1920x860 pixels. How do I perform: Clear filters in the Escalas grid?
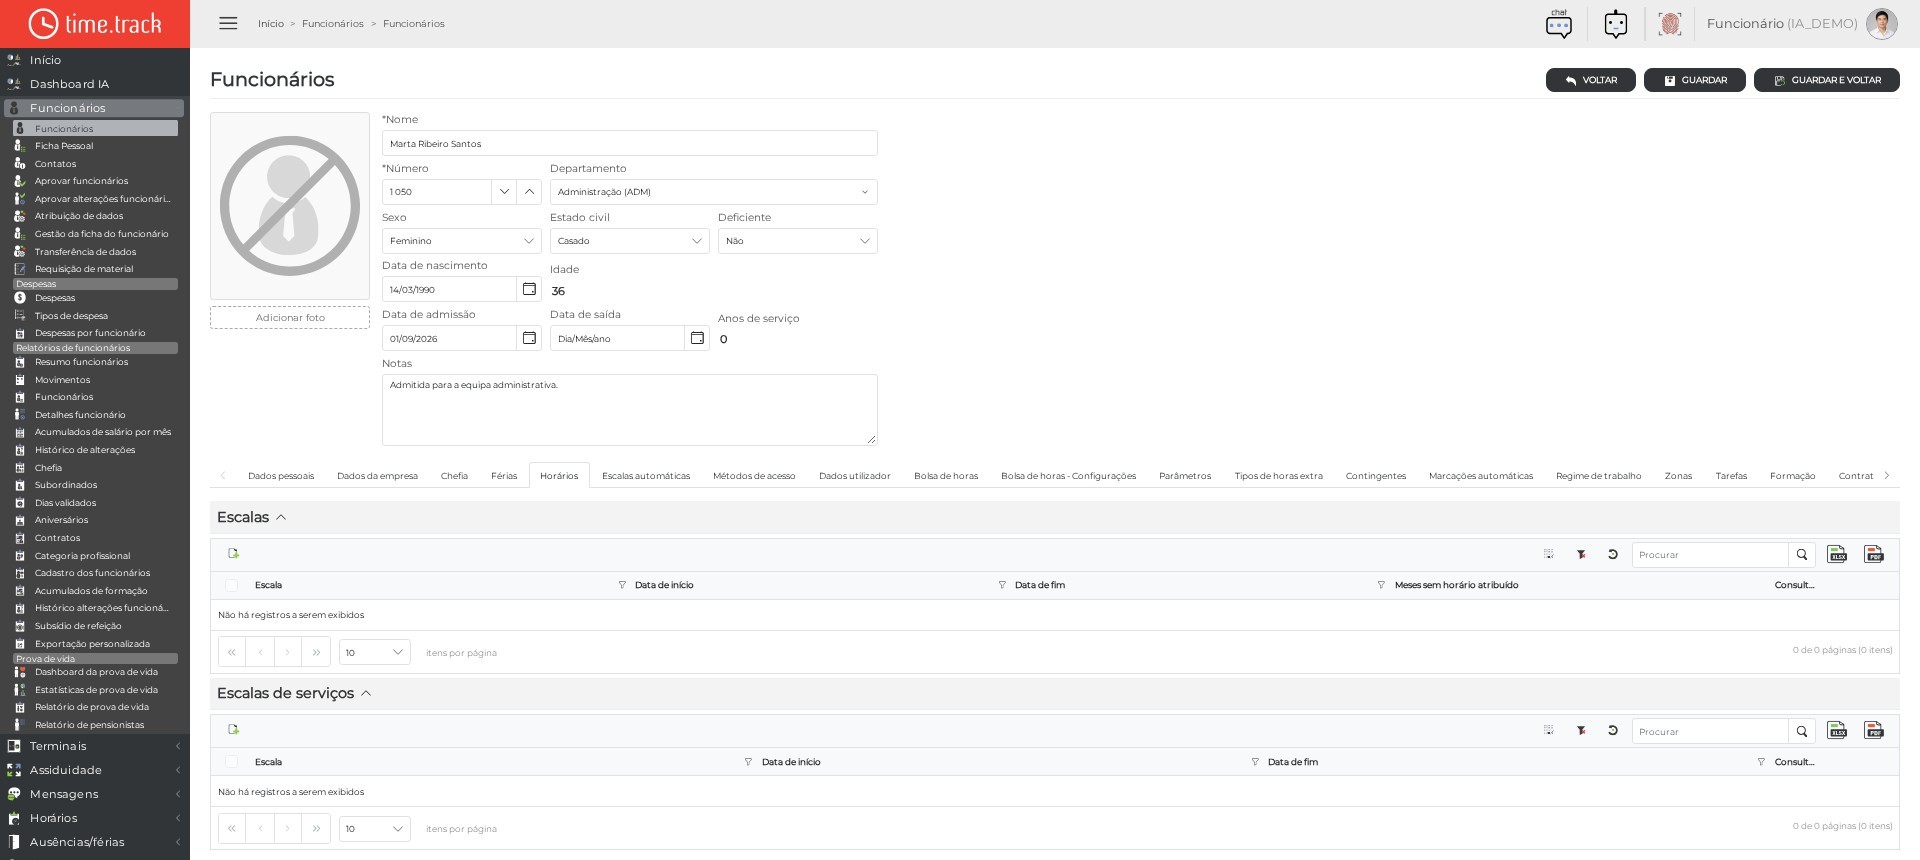1581,554
